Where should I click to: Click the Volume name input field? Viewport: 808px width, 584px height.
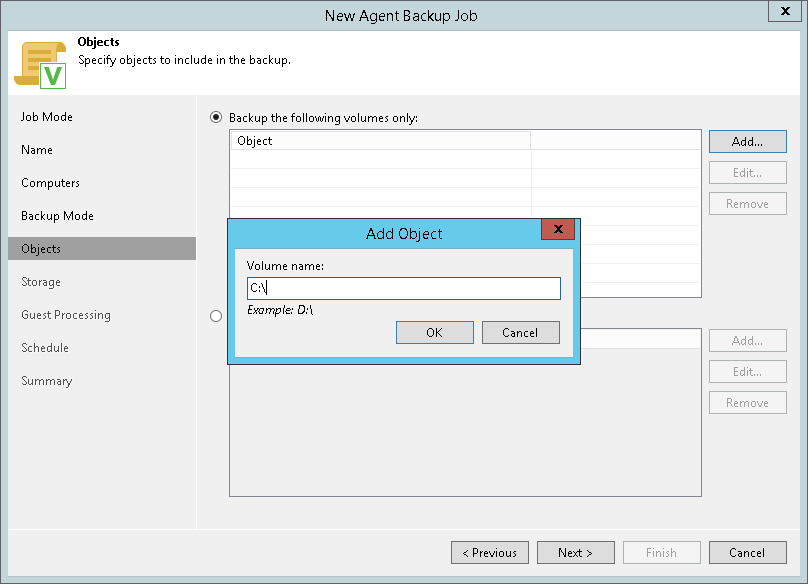(x=403, y=288)
